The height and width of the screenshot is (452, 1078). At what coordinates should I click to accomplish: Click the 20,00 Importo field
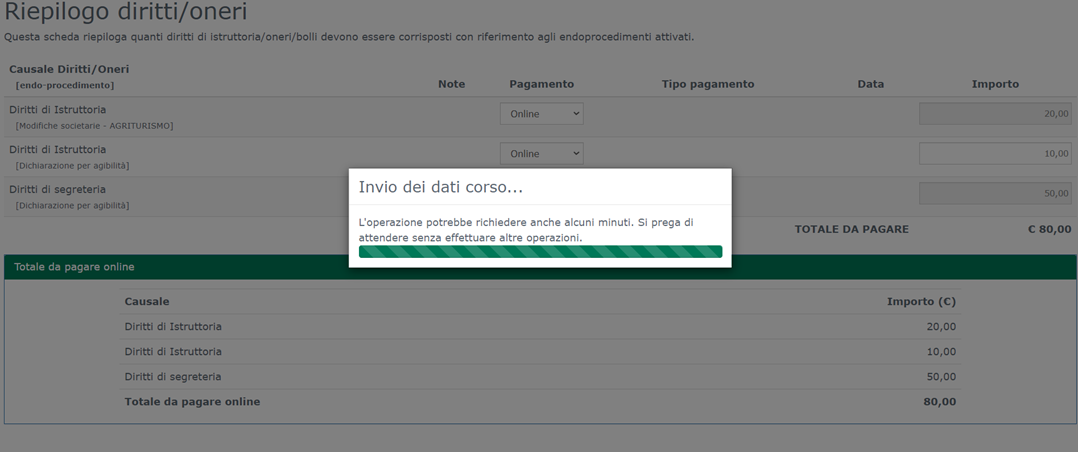click(995, 114)
